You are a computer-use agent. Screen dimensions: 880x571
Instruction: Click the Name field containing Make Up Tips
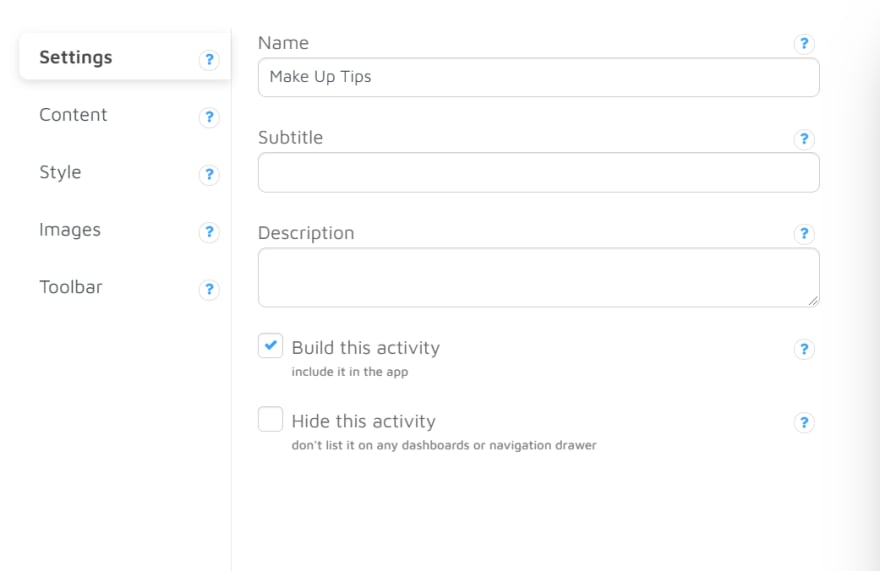pos(538,77)
